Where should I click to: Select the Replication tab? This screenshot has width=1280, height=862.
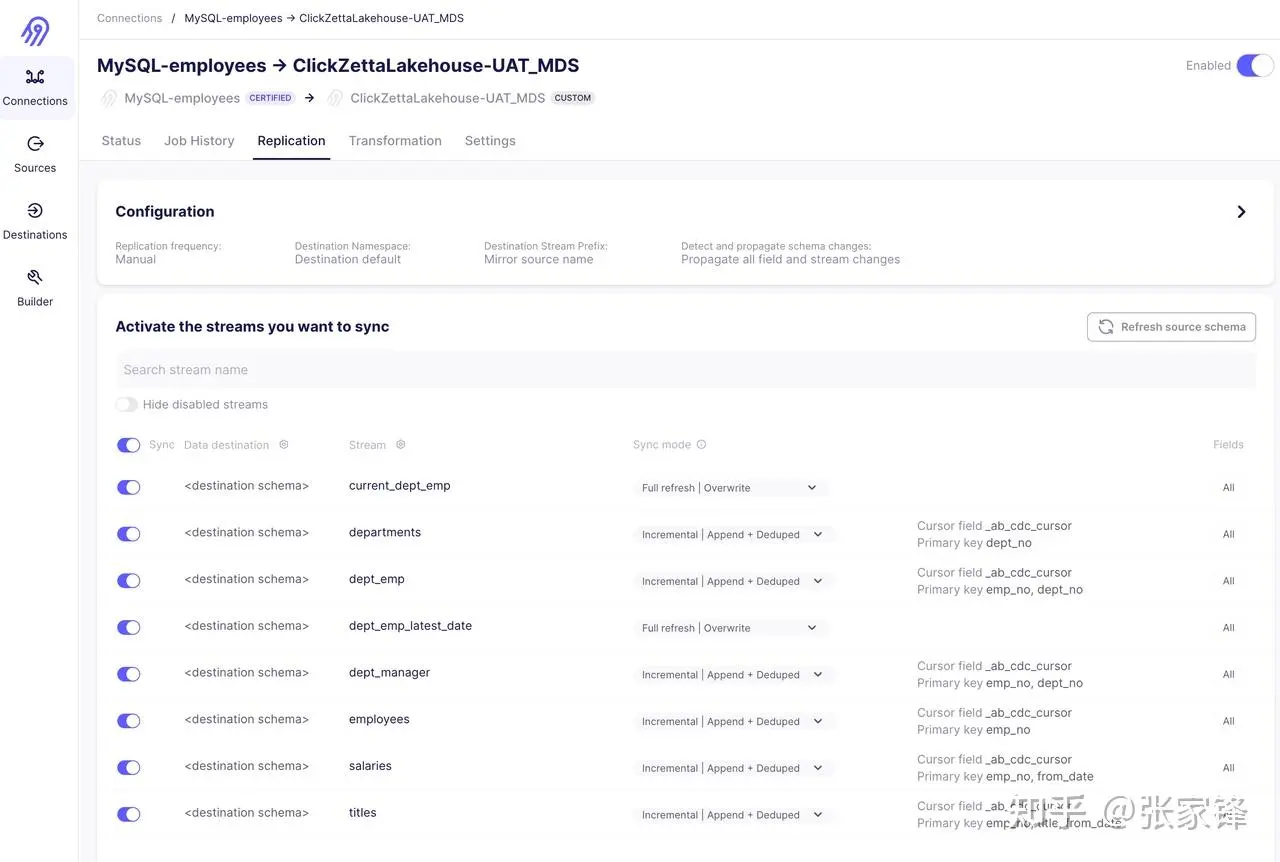(x=291, y=141)
